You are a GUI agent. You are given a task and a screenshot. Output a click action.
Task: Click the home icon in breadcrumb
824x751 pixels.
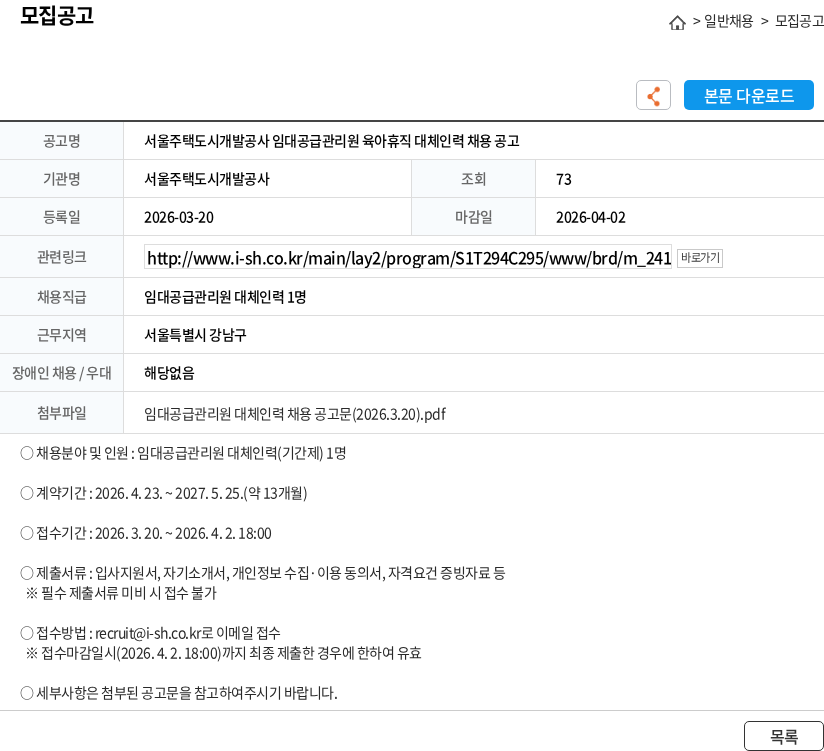[677, 22]
